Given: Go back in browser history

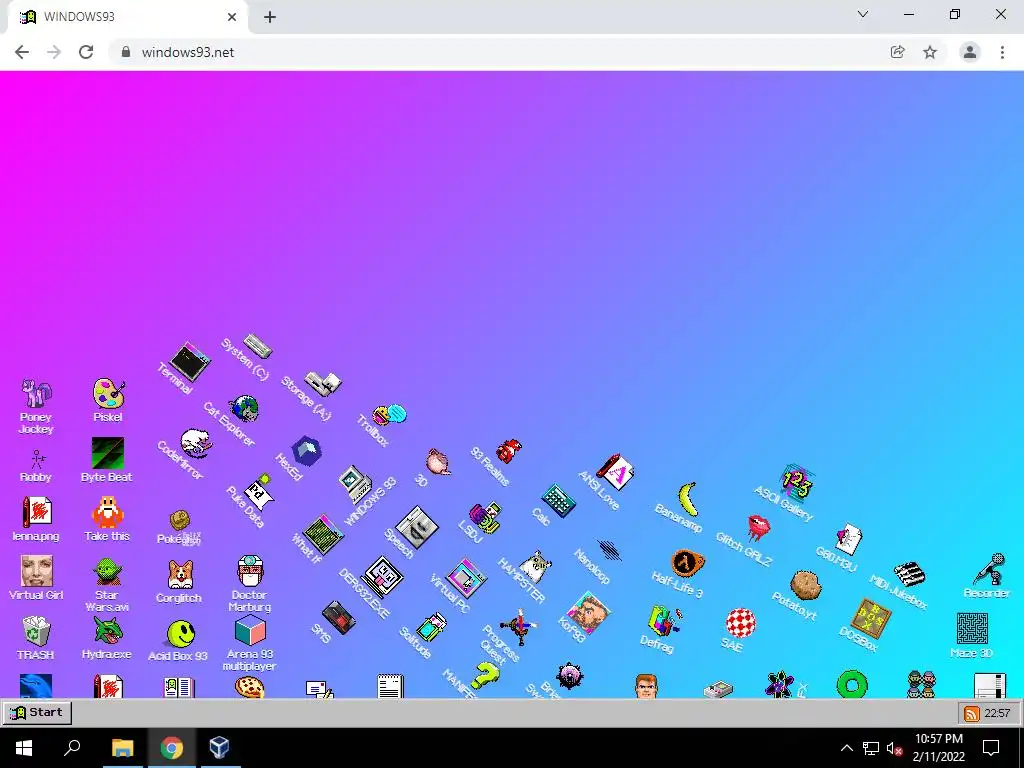Looking at the screenshot, I should click(22, 52).
